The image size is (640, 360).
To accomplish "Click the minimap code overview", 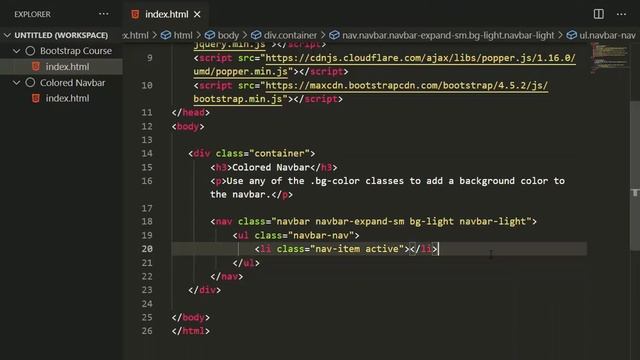I will coord(609,57).
